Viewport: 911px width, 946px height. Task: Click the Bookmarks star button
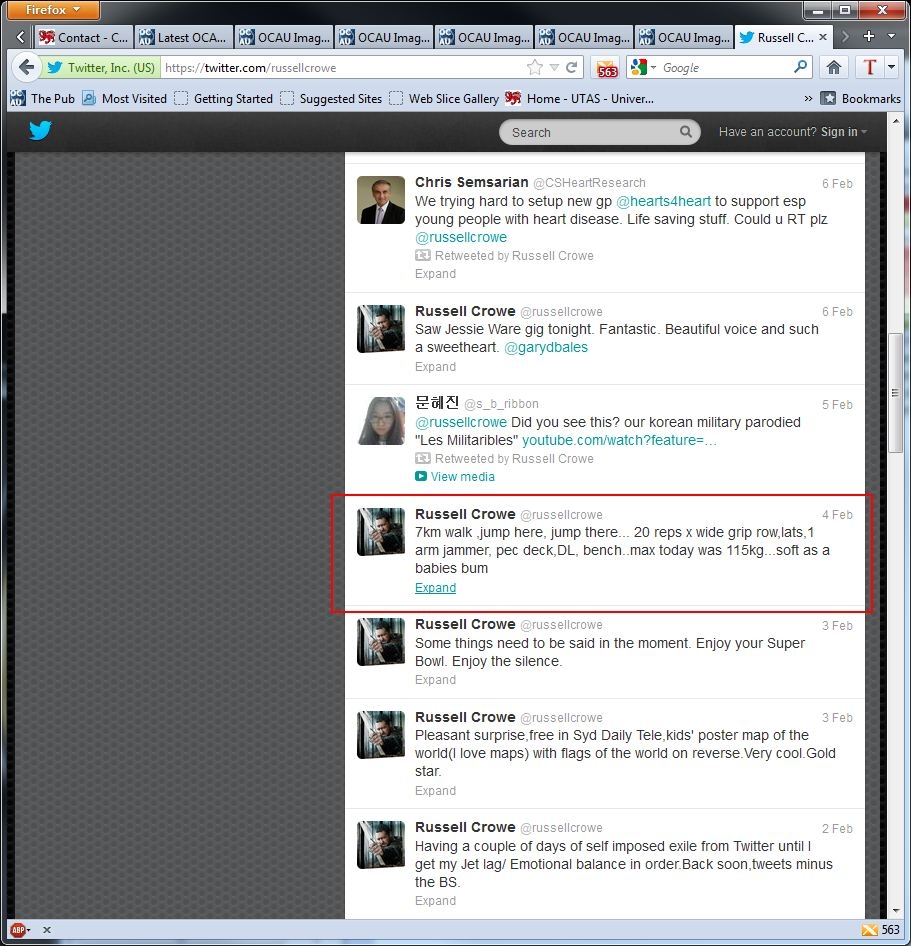tap(861, 98)
